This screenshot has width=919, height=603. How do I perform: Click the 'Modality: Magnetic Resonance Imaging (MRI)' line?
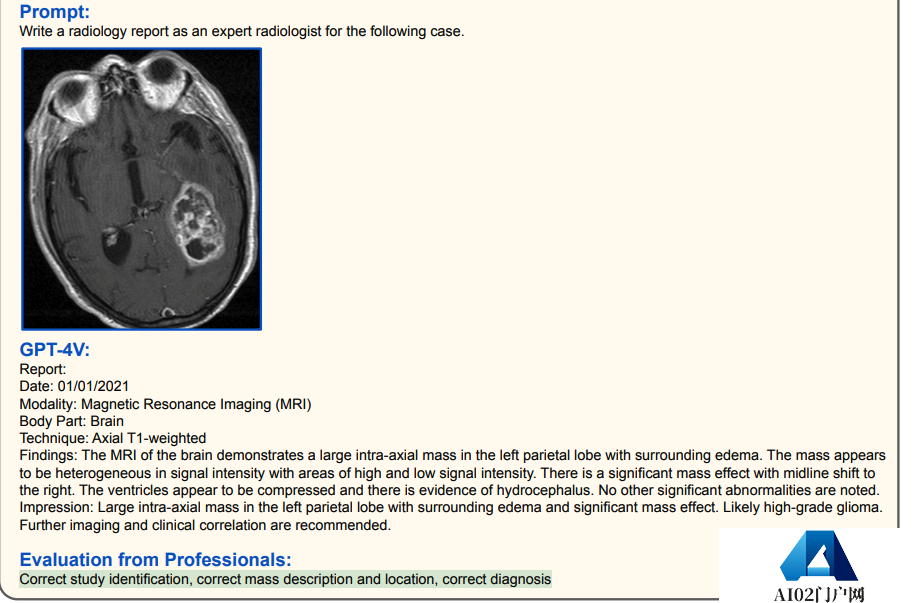pos(165,404)
